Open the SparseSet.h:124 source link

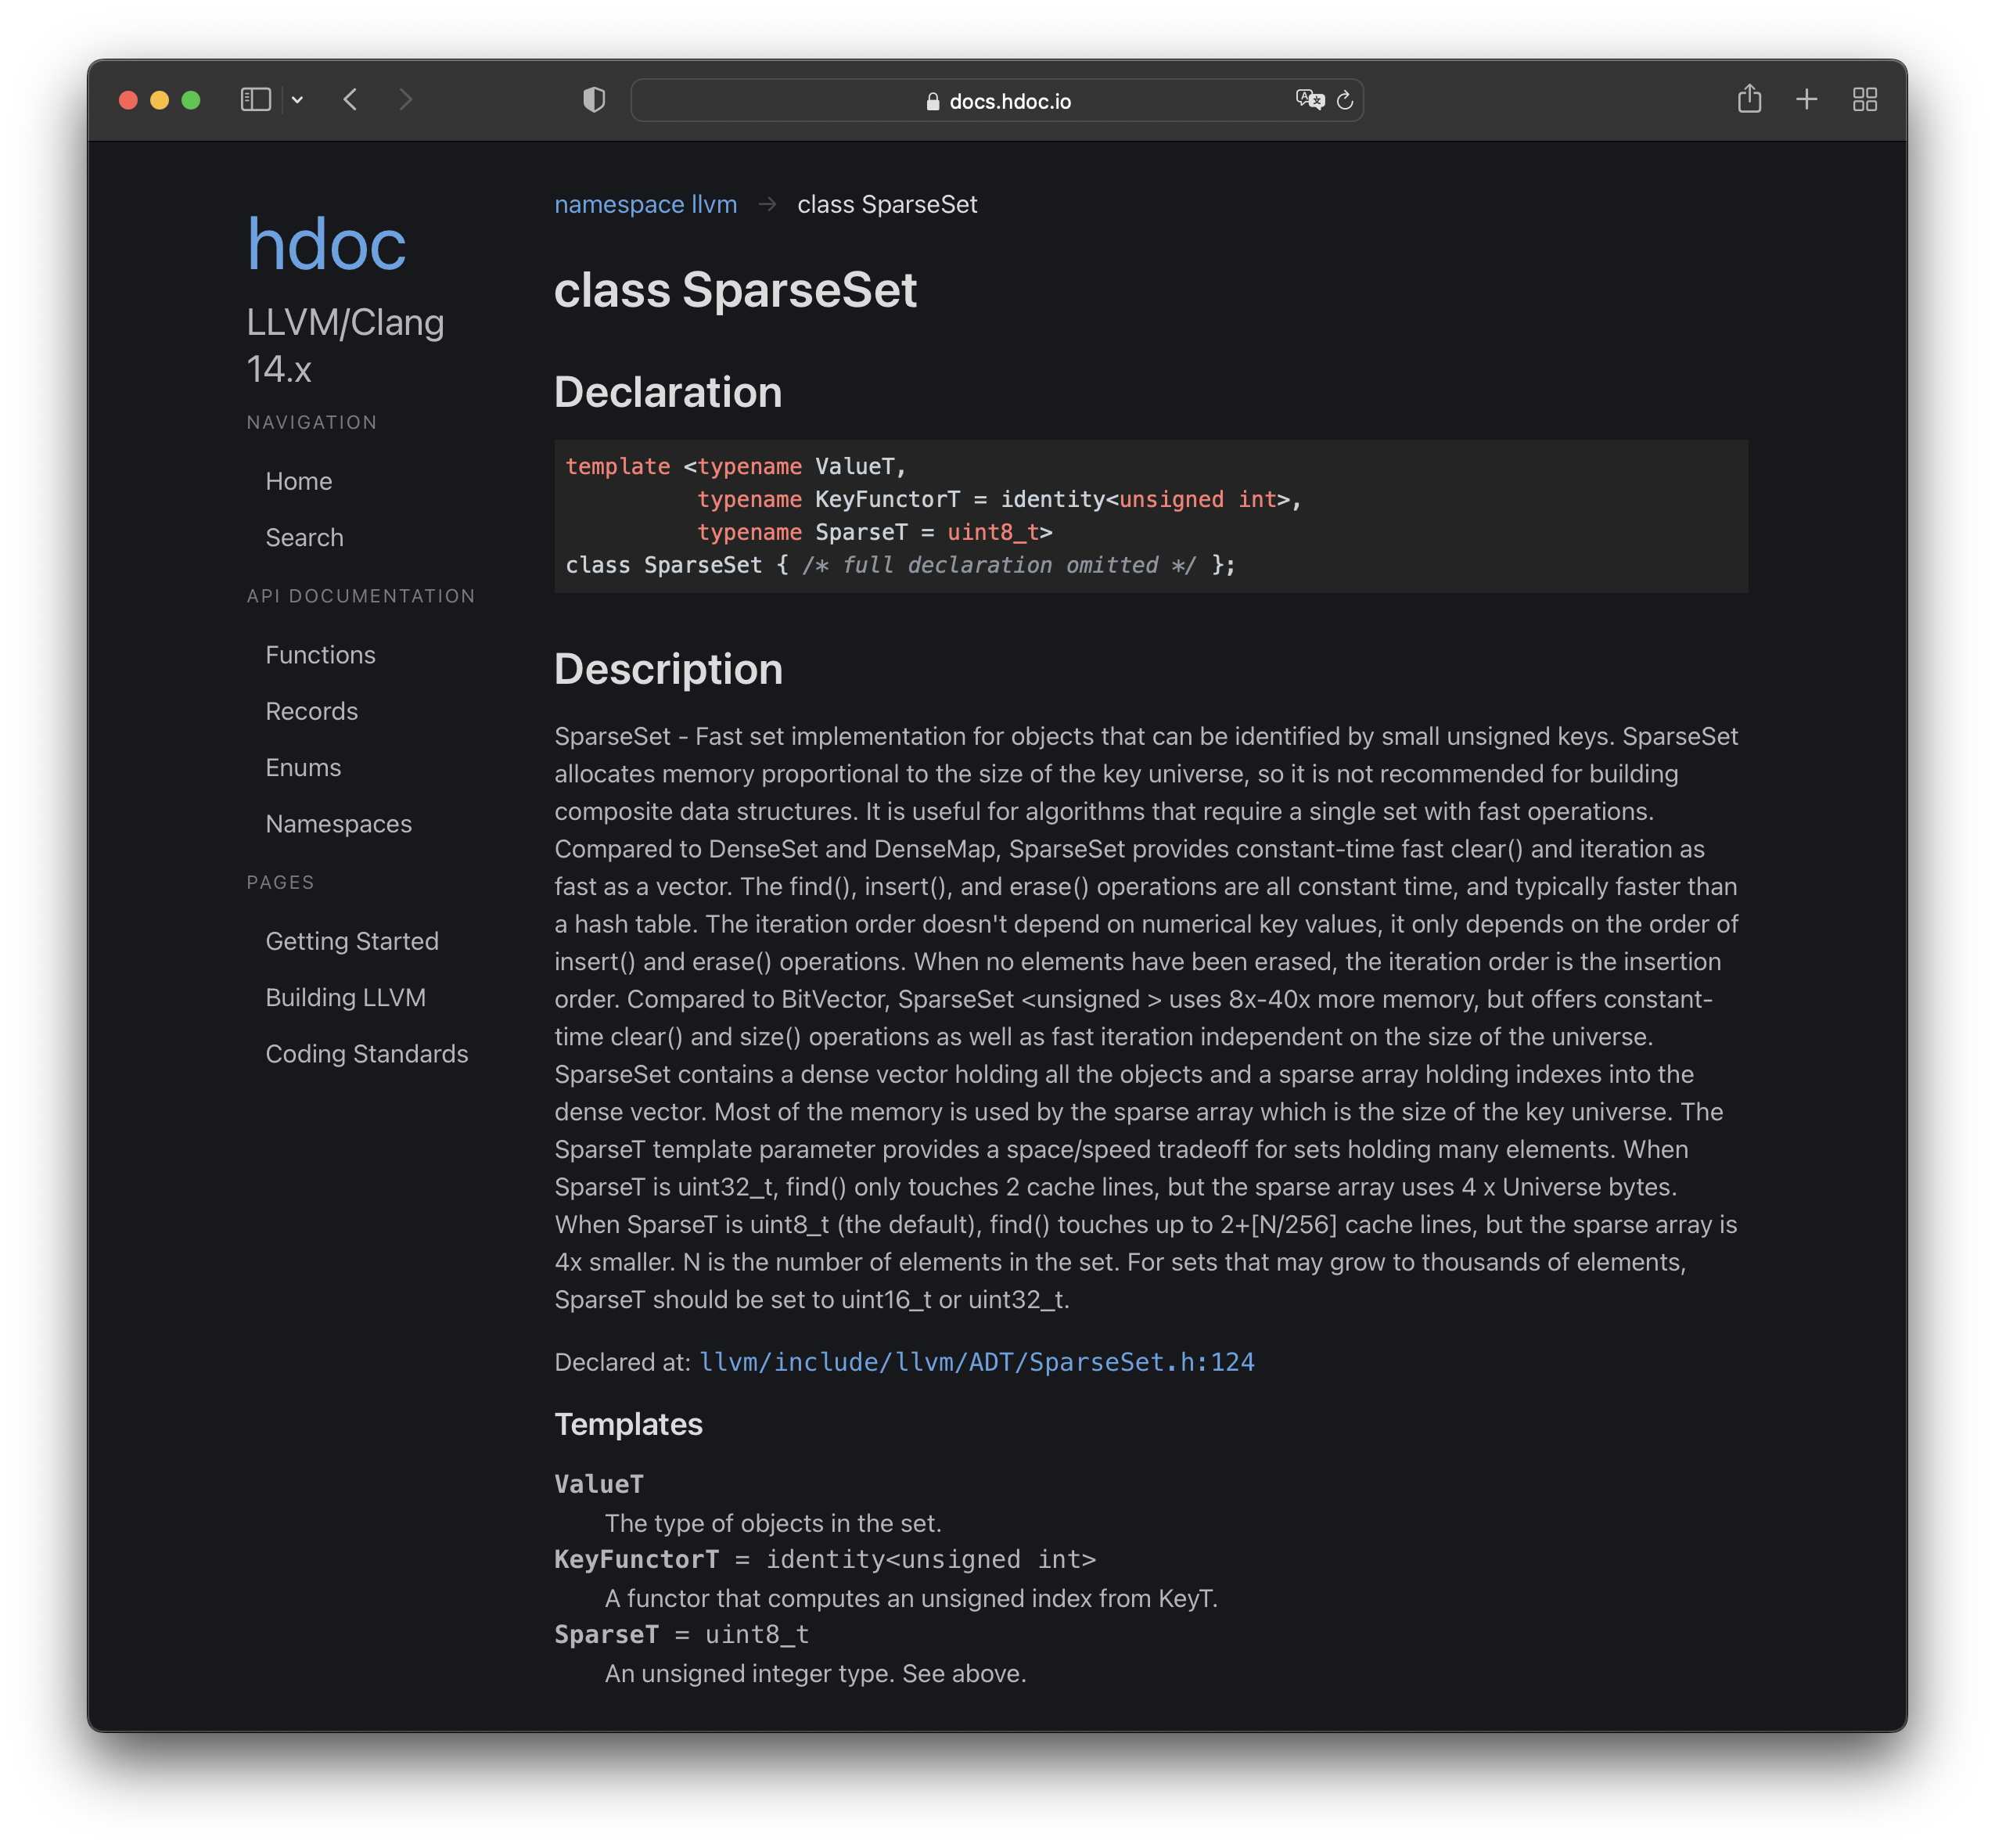pyautogui.click(x=976, y=1361)
